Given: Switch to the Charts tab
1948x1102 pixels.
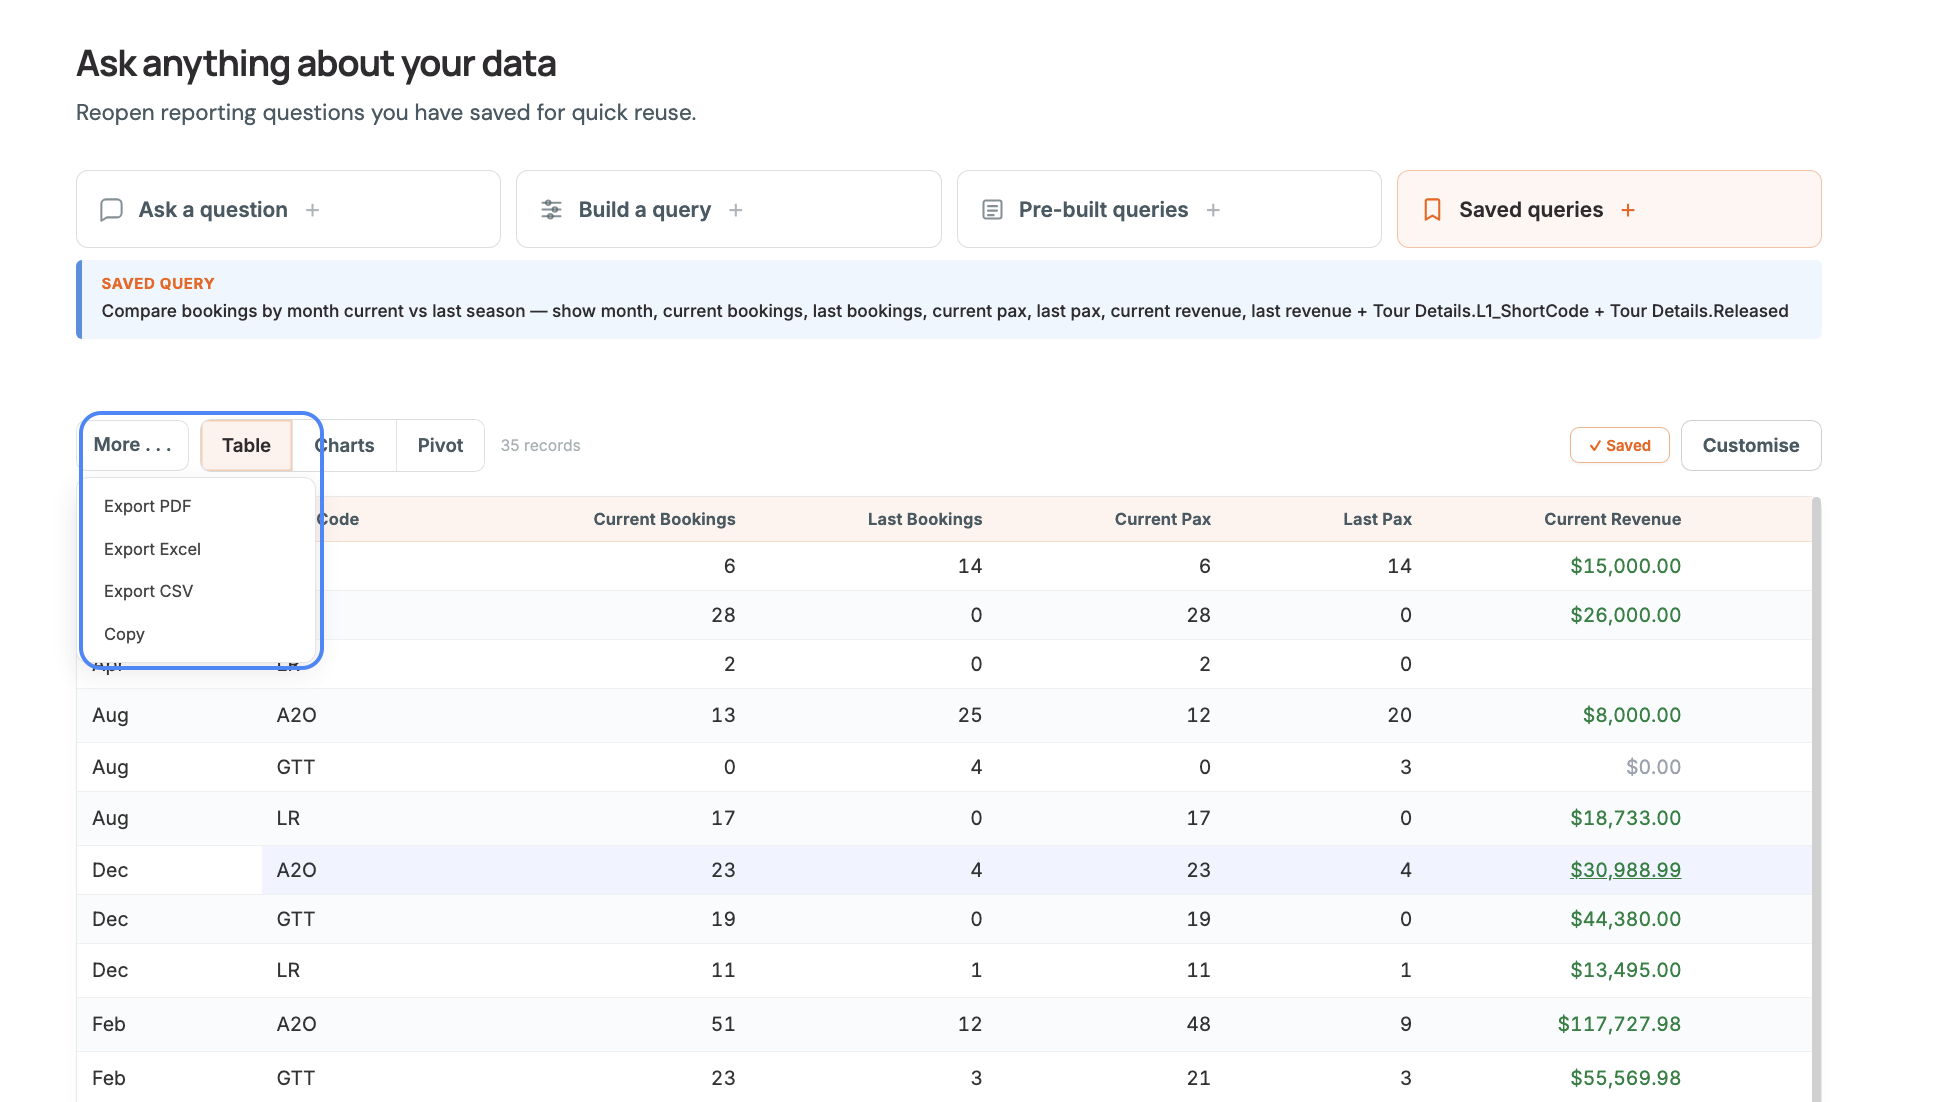Looking at the screenshot, I should tap(345, 446).
